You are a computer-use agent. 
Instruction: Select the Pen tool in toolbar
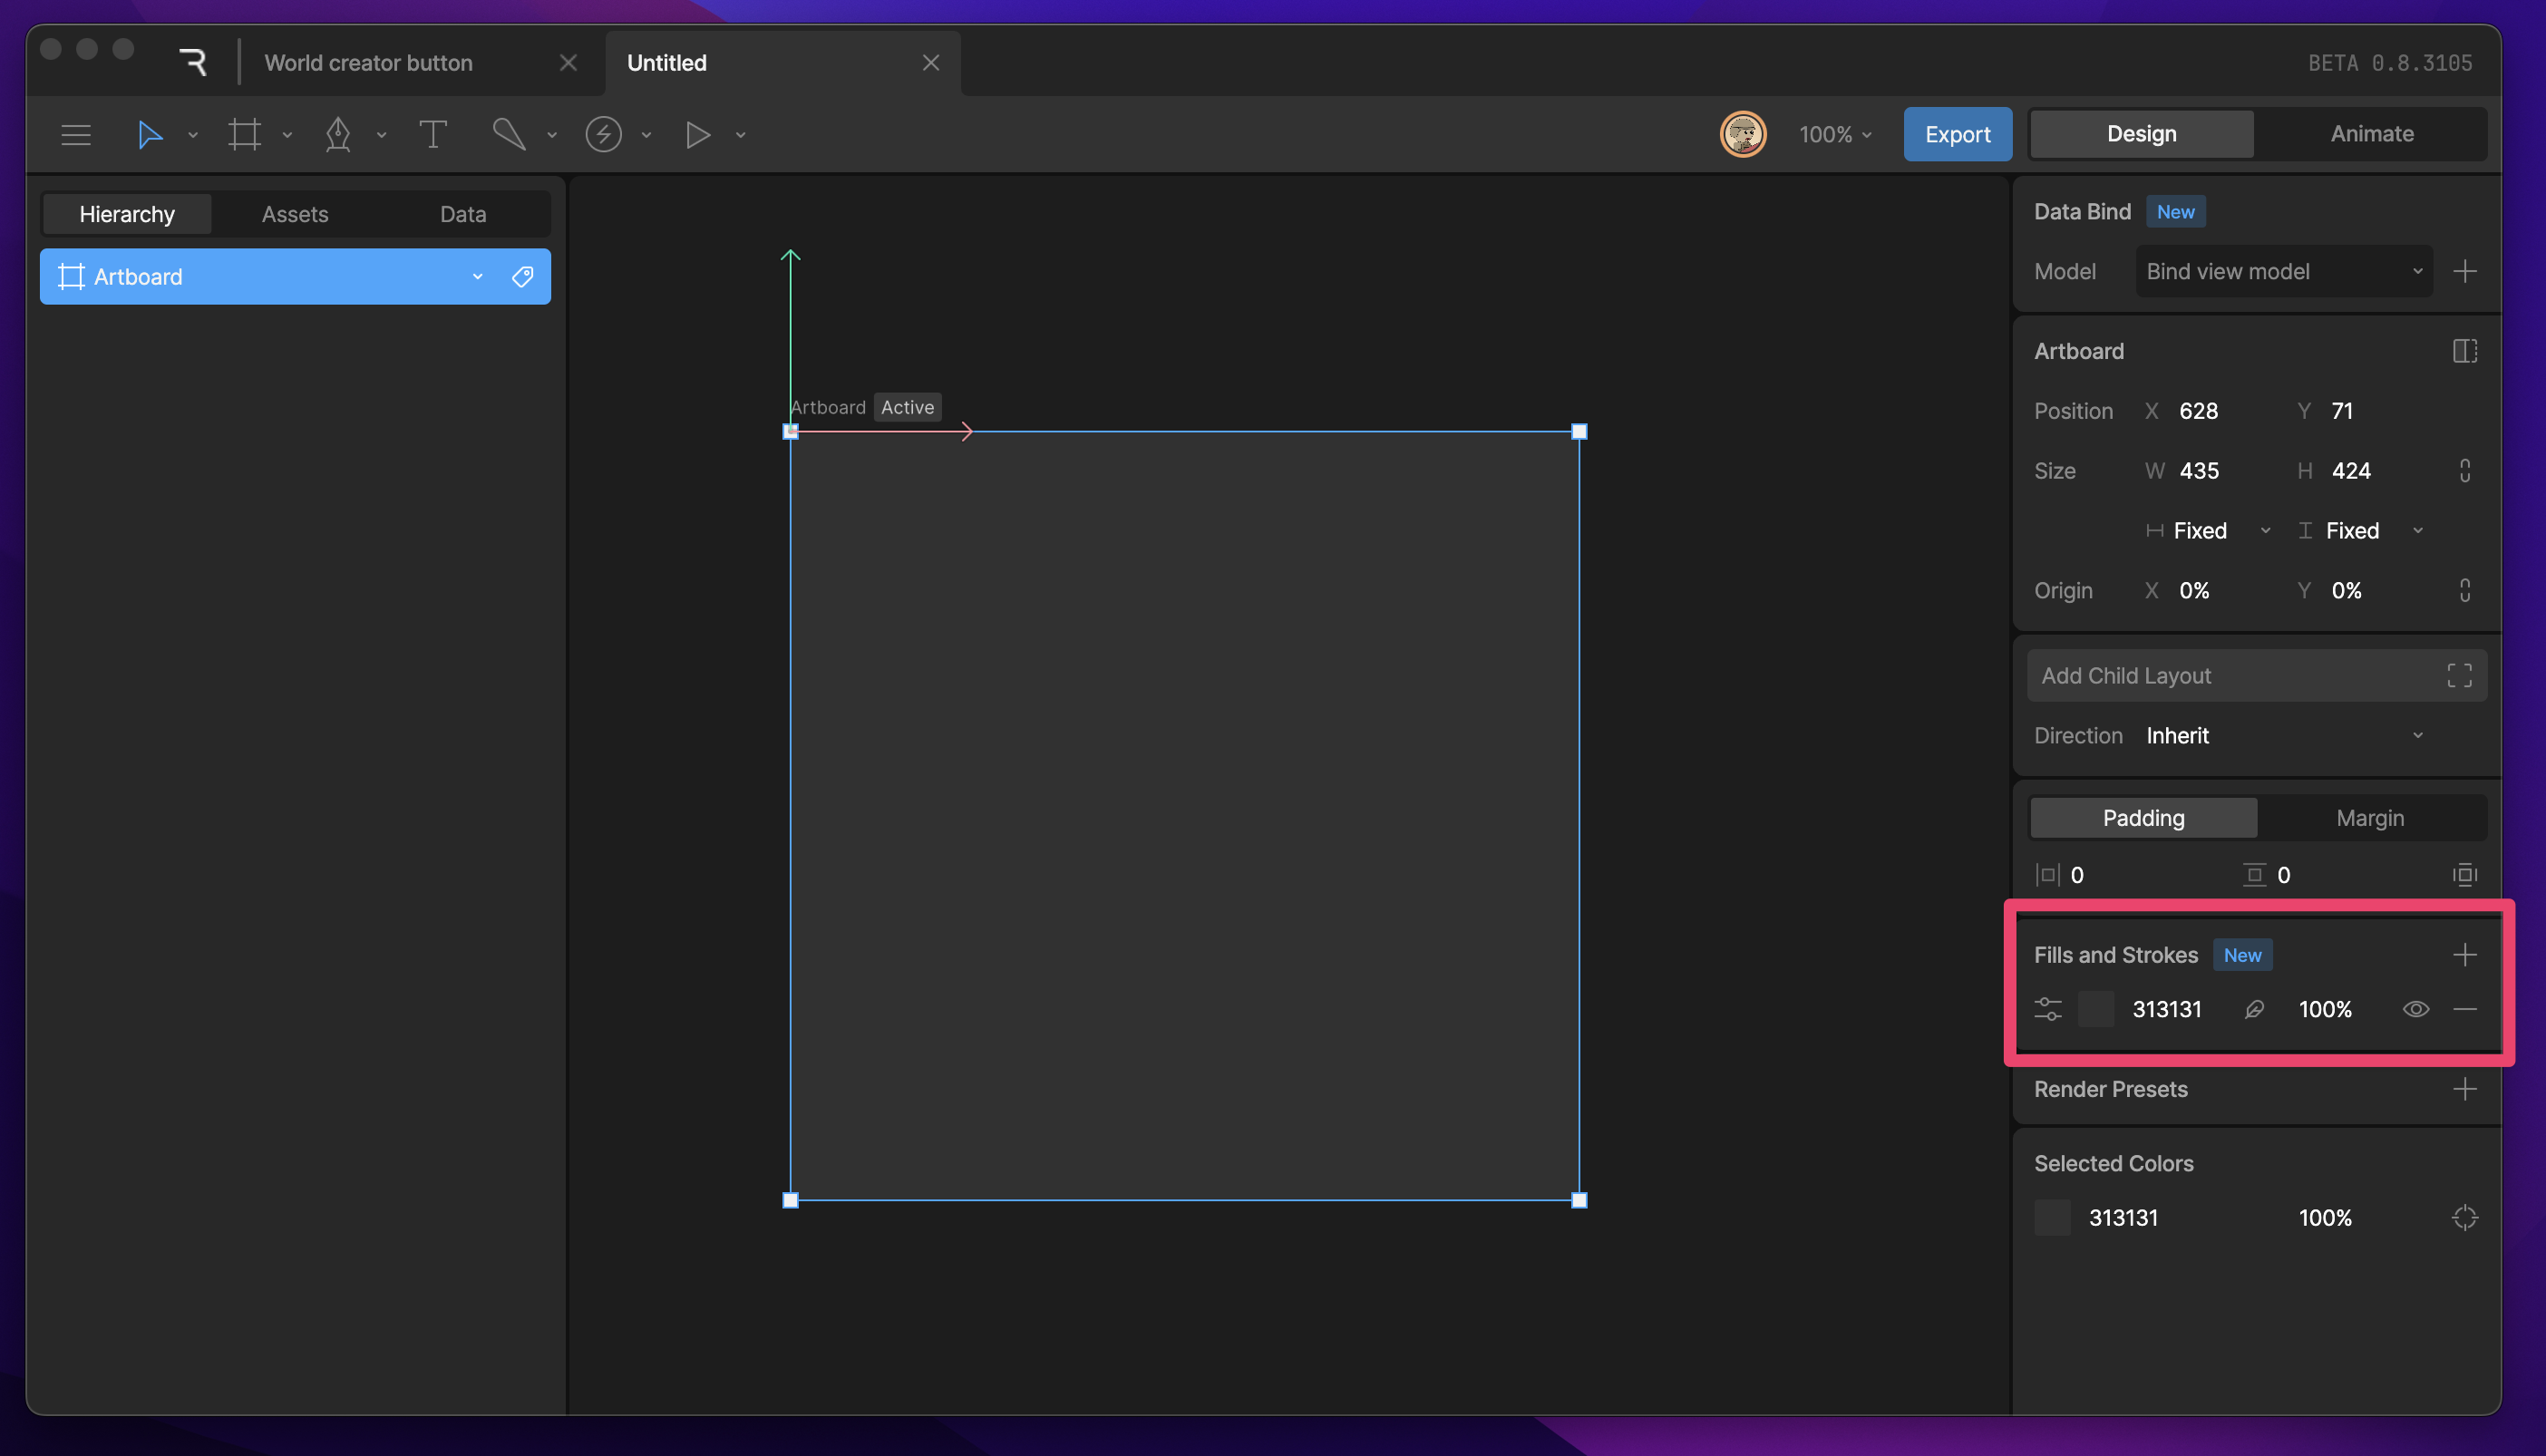[338, 134]
